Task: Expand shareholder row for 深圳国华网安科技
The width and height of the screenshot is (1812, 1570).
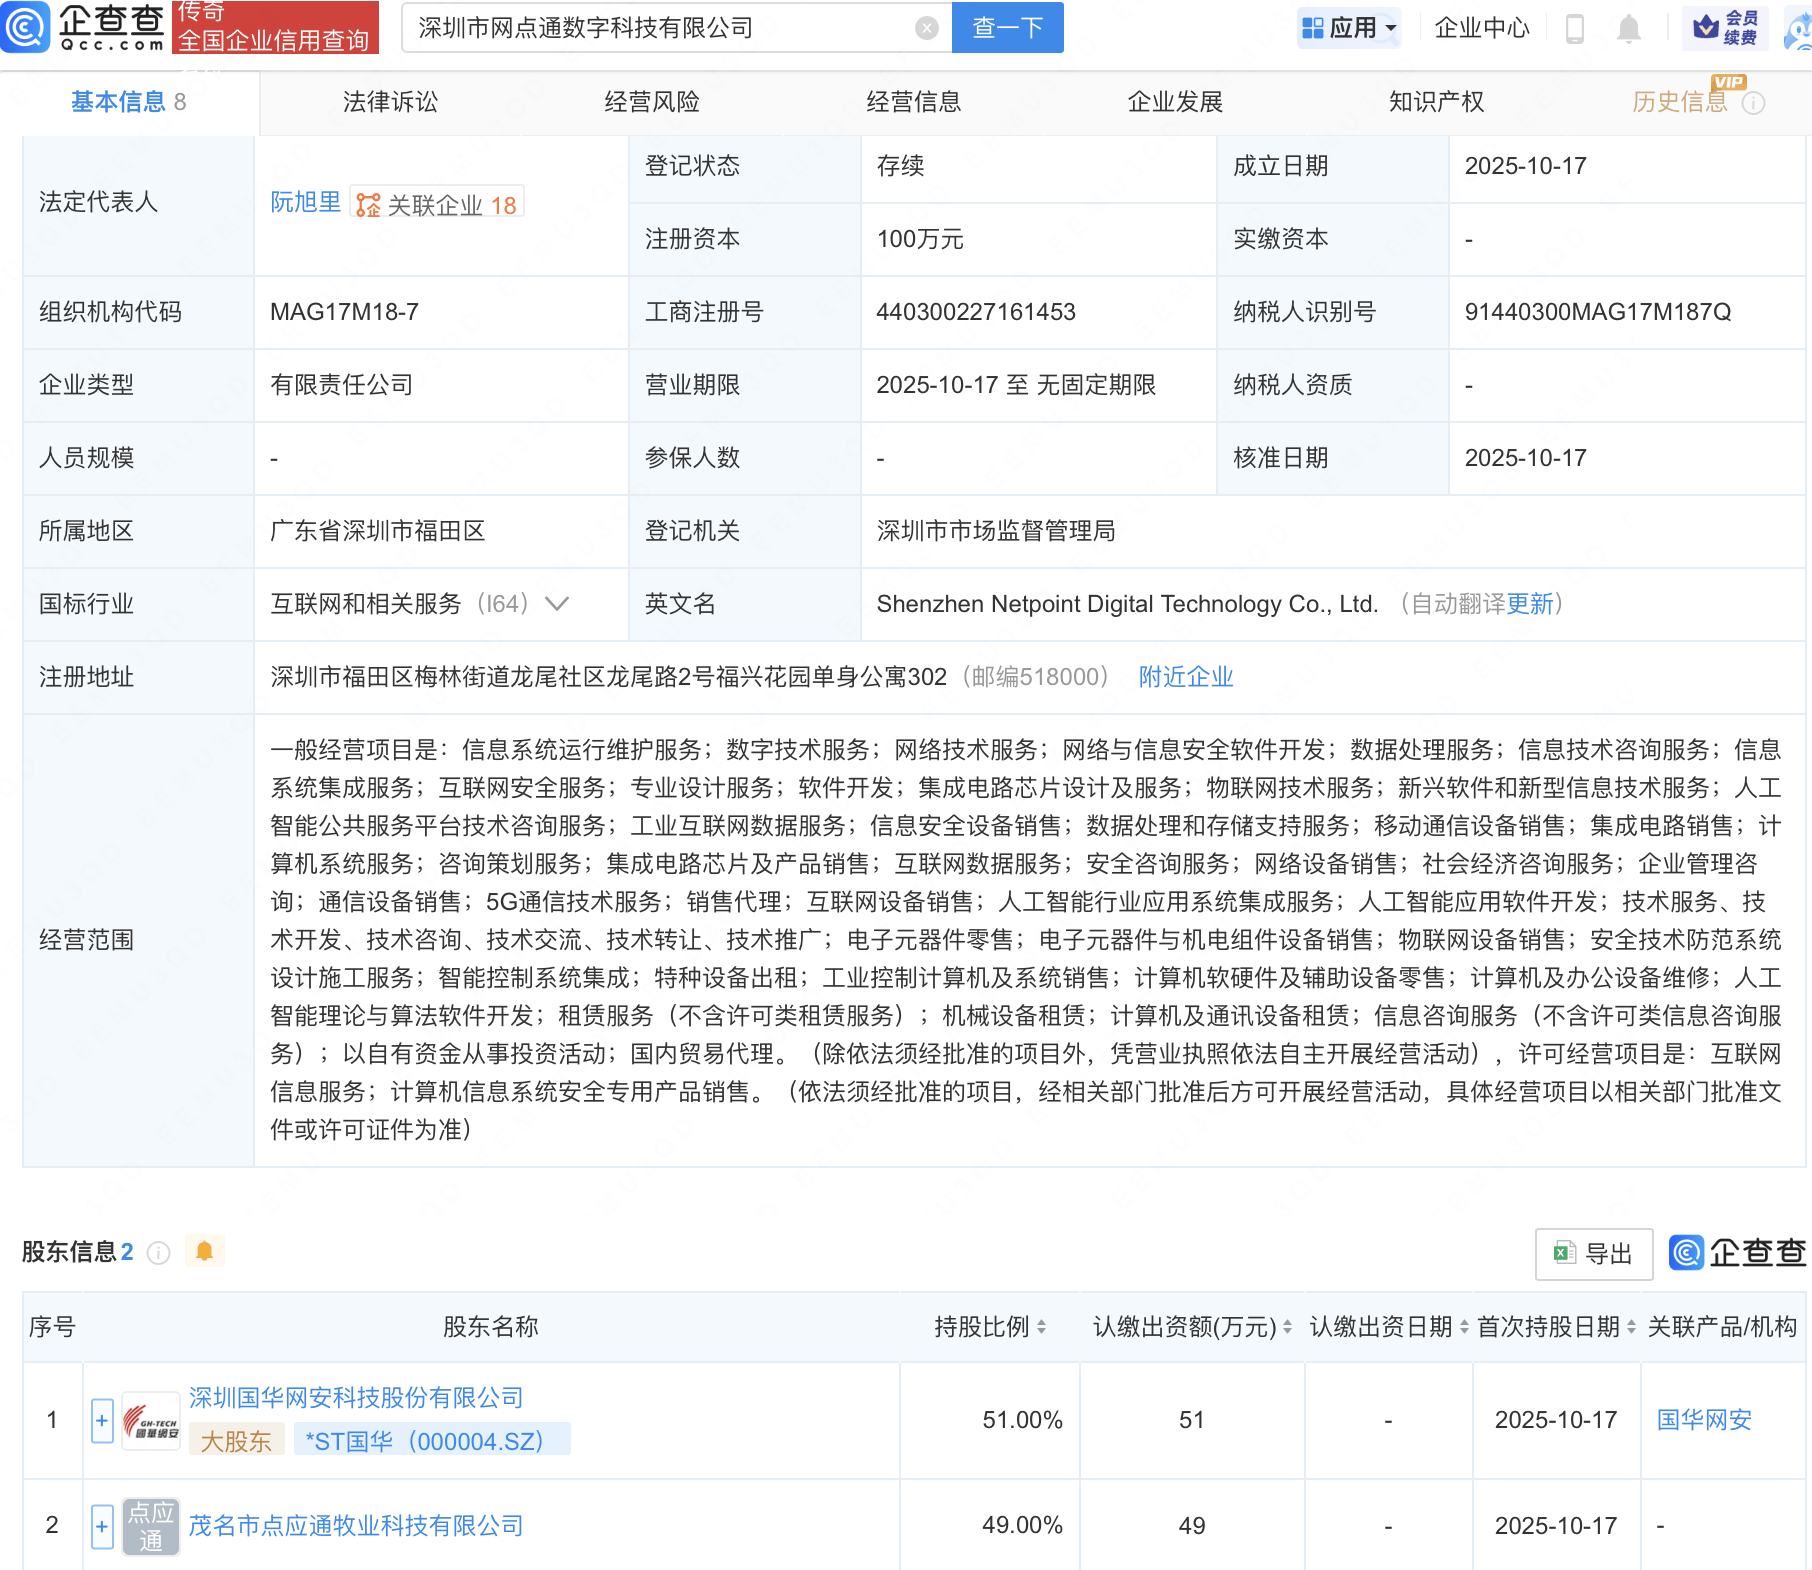Action: [102, 1420]
